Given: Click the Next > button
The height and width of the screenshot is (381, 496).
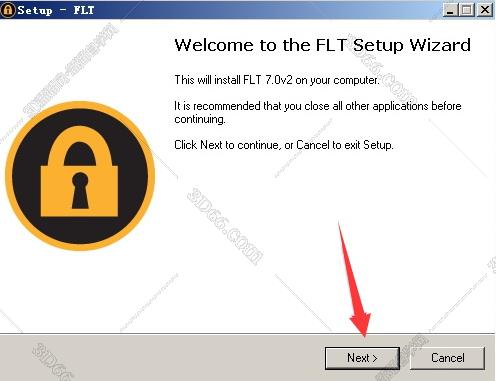Looking at the screenshot, I should 362,358.
